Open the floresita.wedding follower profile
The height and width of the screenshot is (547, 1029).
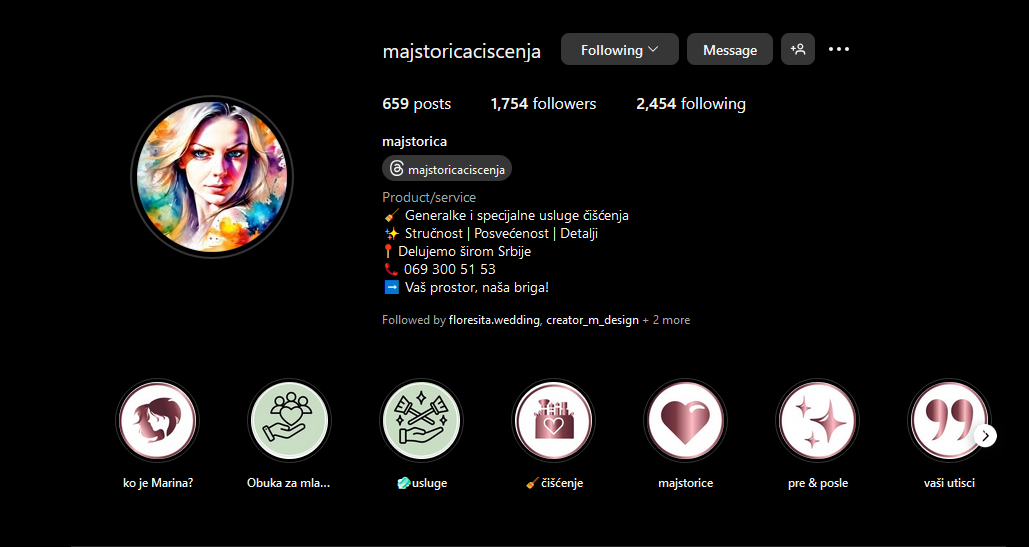495,320
